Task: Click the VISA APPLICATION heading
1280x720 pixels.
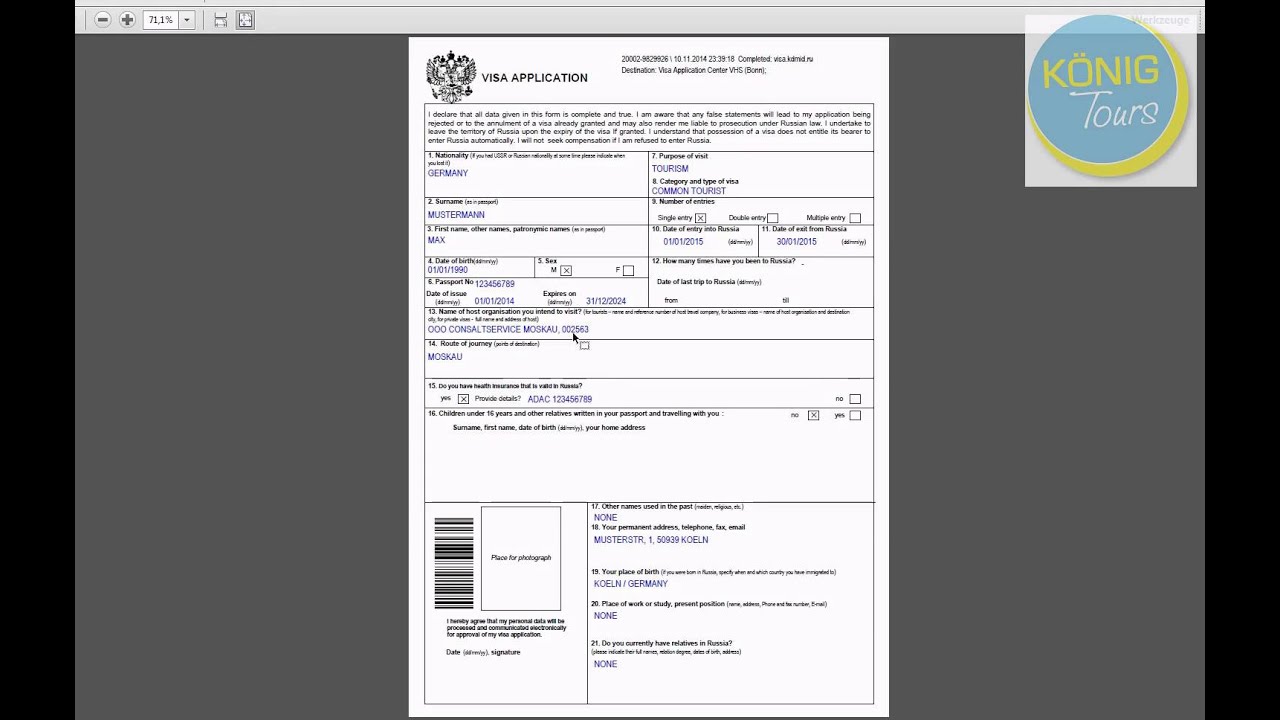Action: click(535, 78)
